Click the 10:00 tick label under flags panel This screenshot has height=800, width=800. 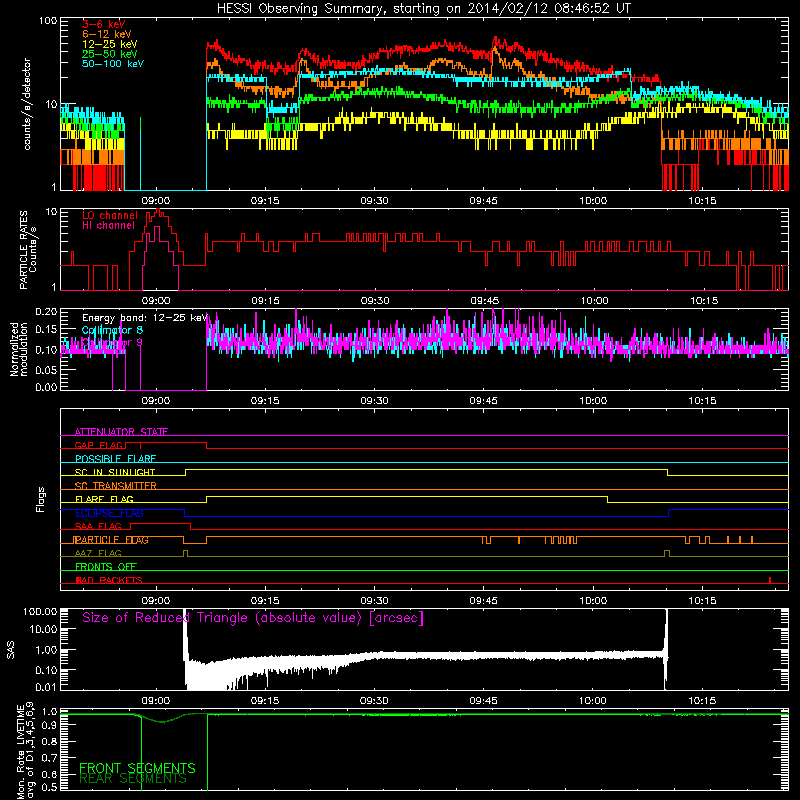593,601
